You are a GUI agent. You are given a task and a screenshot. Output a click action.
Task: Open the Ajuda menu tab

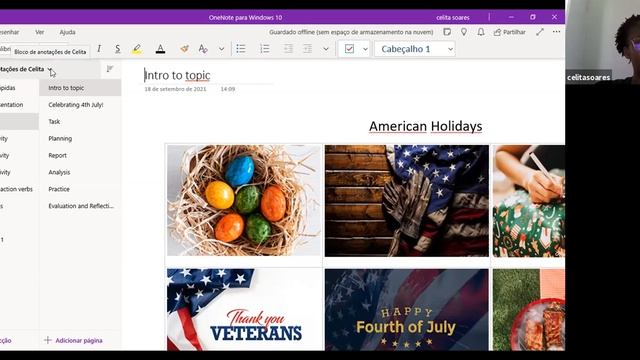67,32
